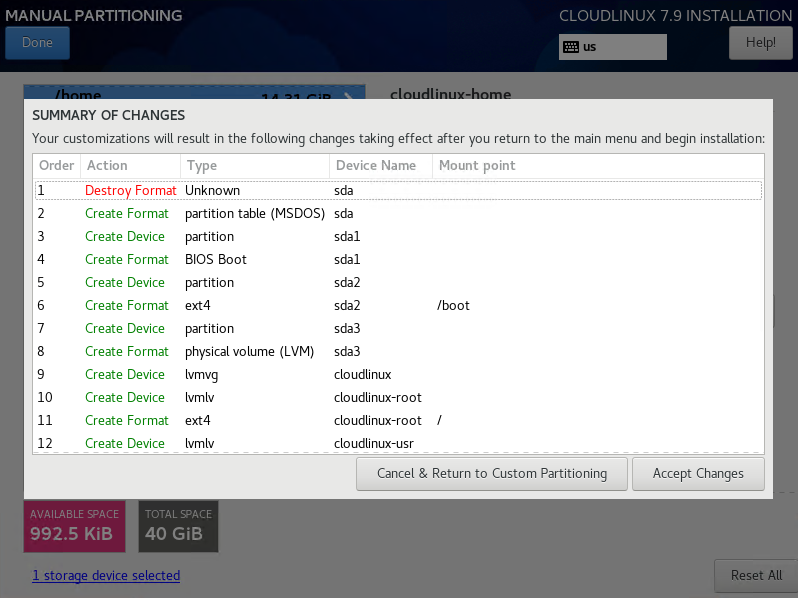Click the AVAILABLE SPACE 992.5 KiB box
The image size is (798, 598).
coord(74,526)
